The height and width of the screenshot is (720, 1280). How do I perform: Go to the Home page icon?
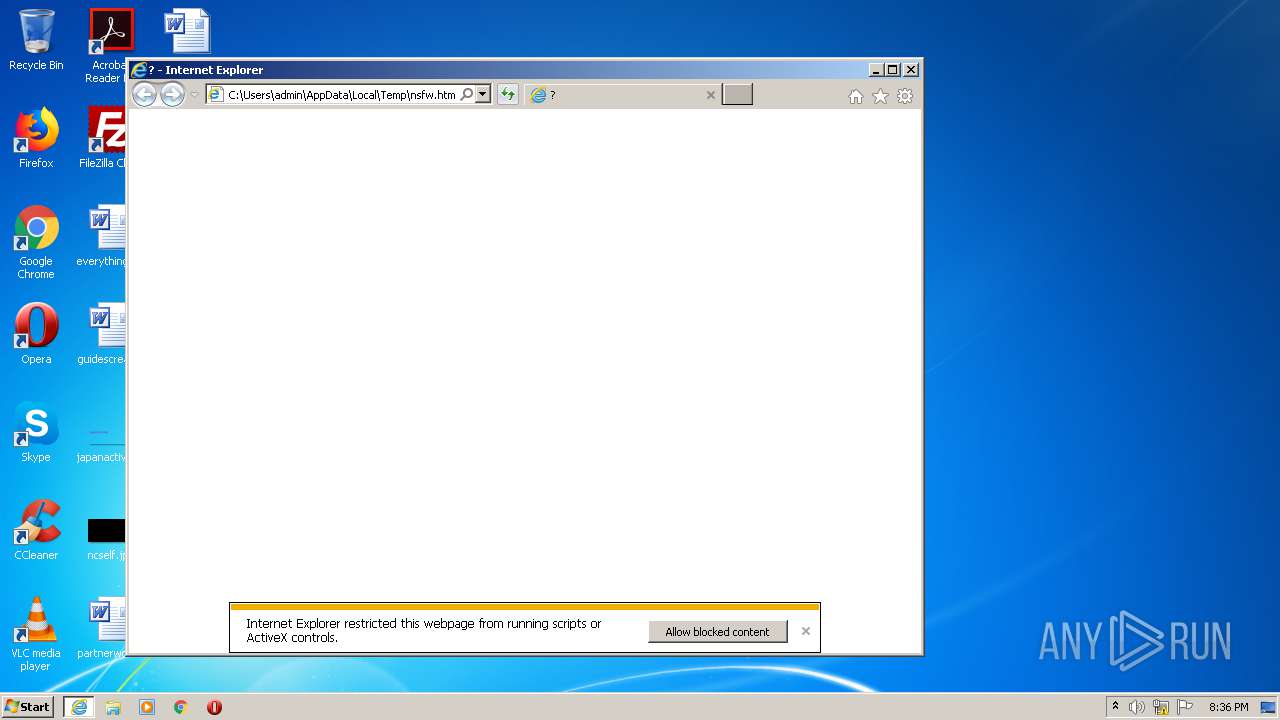856,96
